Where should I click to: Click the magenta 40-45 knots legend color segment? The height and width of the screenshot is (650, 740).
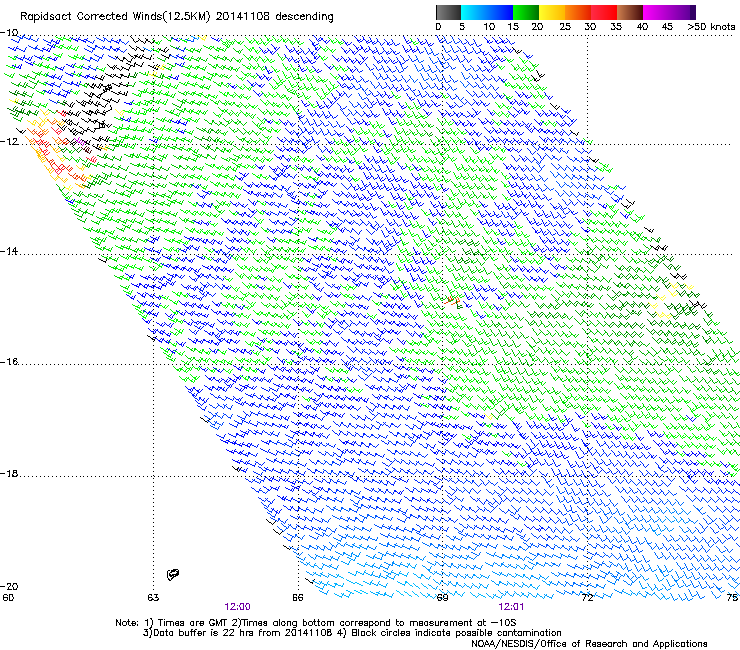pos(656,12)
